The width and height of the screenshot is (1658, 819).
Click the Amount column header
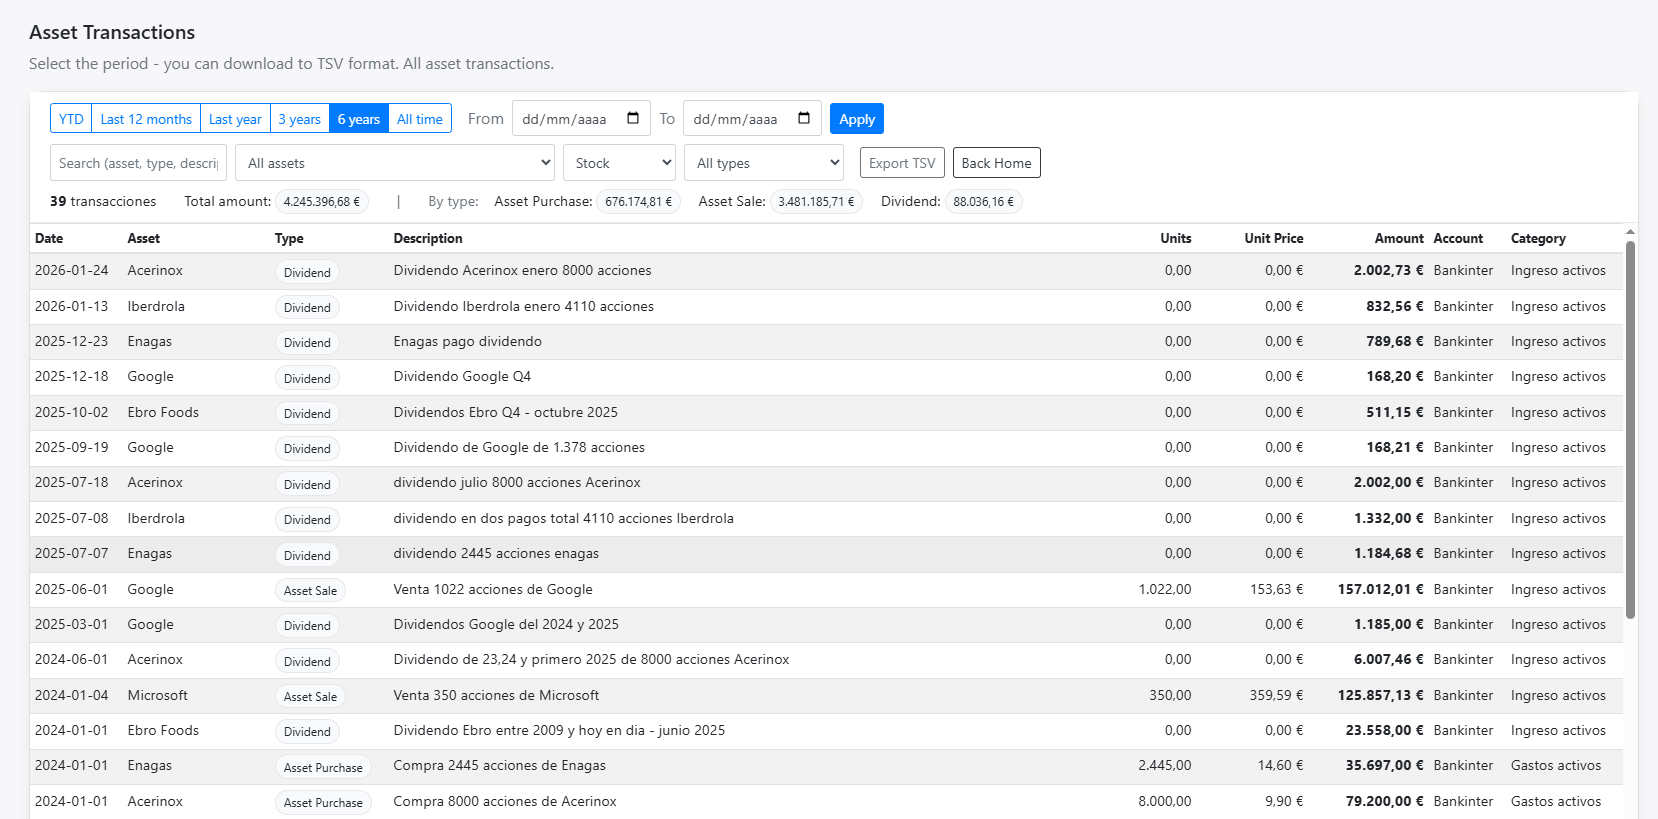pos(1399,238)
